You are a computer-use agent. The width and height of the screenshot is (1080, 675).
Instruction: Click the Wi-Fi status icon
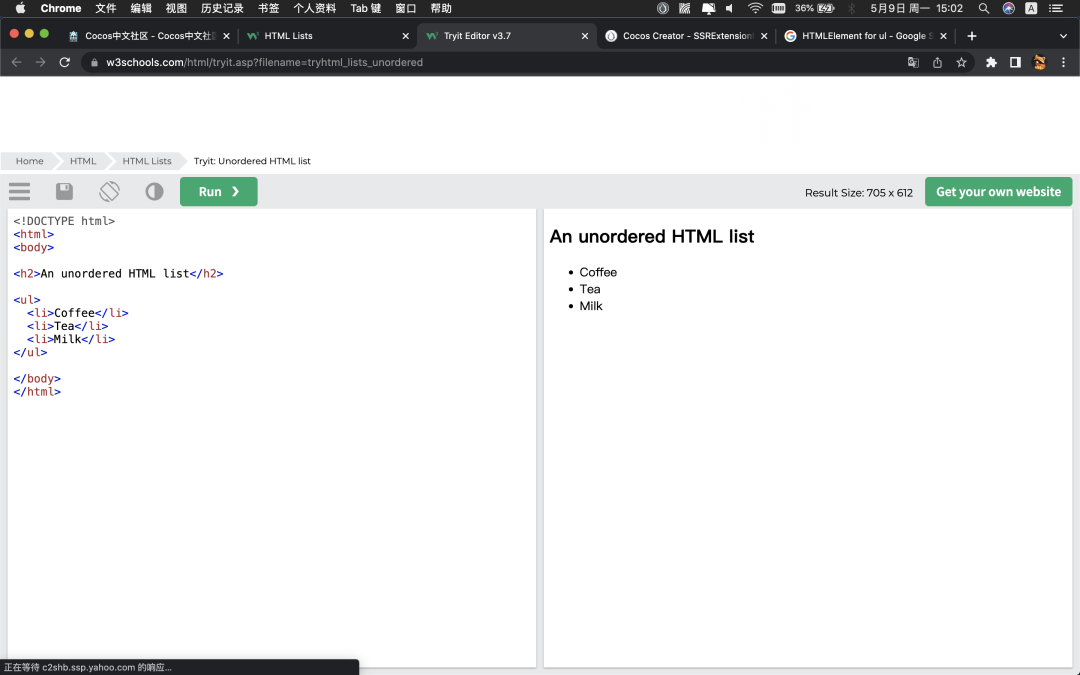755,8
